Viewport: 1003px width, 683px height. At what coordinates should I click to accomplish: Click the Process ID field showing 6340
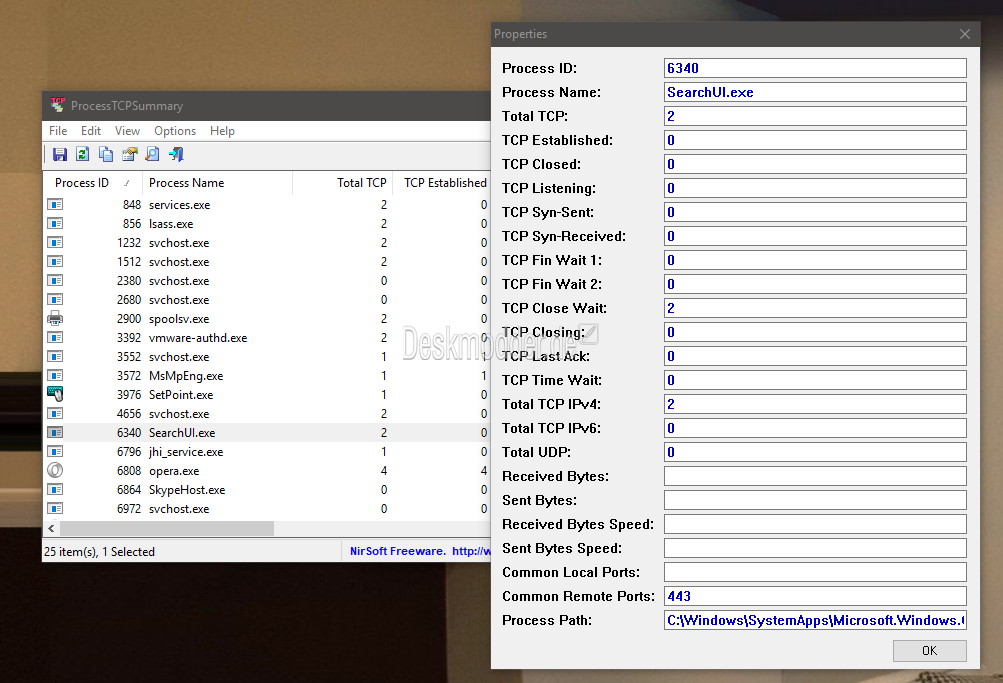[815, 68]
